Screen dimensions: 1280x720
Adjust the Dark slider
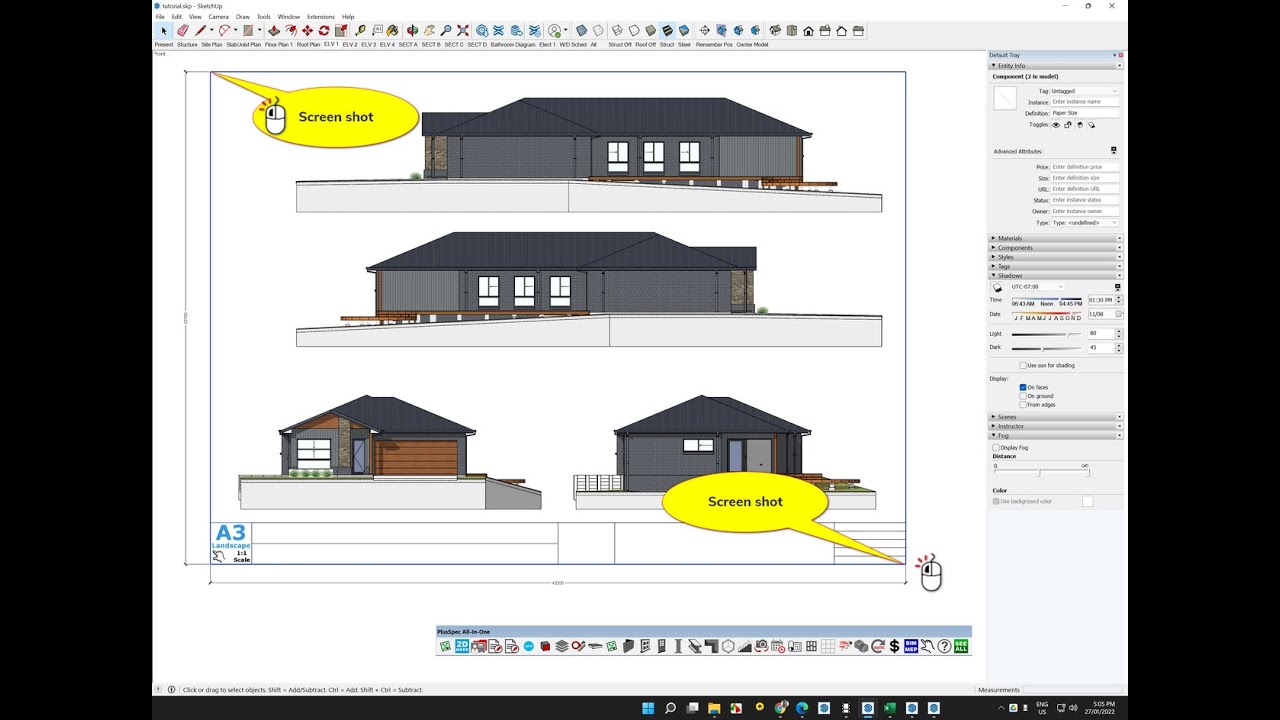1046,348
